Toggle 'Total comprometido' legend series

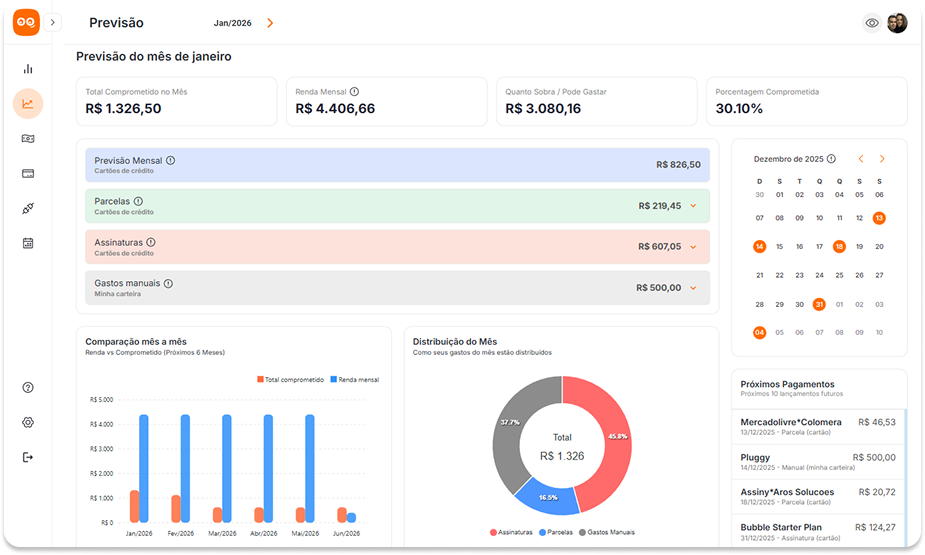point(290,380)
